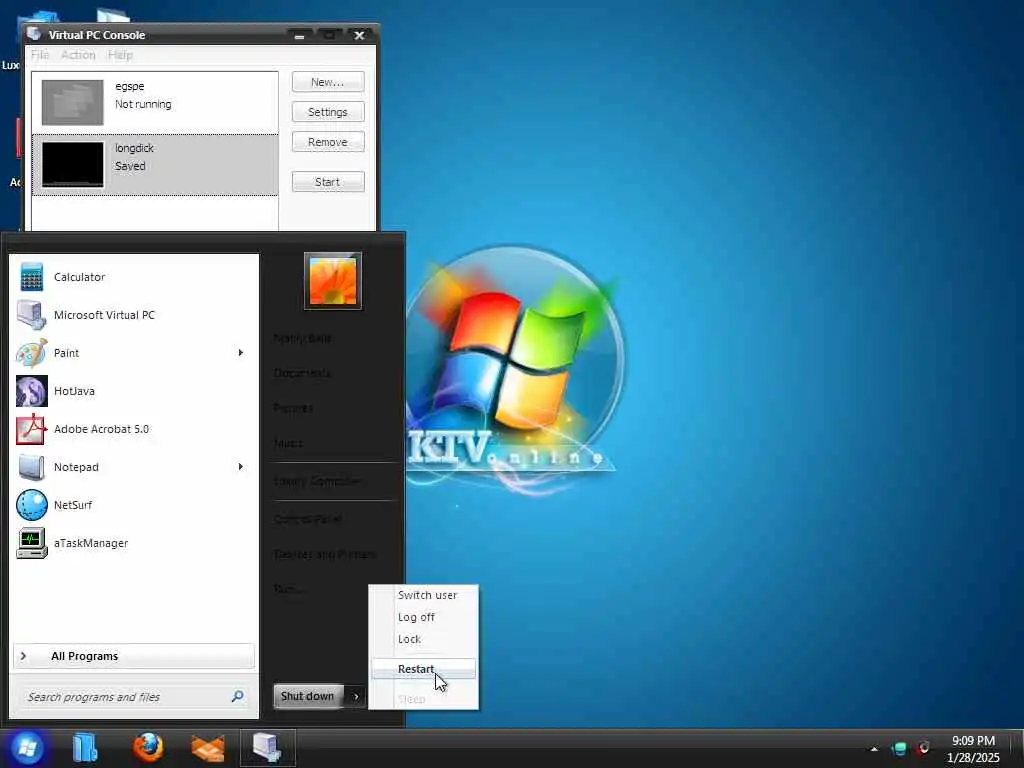Launch Firefox from the taskbar

pyautogui.click(x=148, y=748)
